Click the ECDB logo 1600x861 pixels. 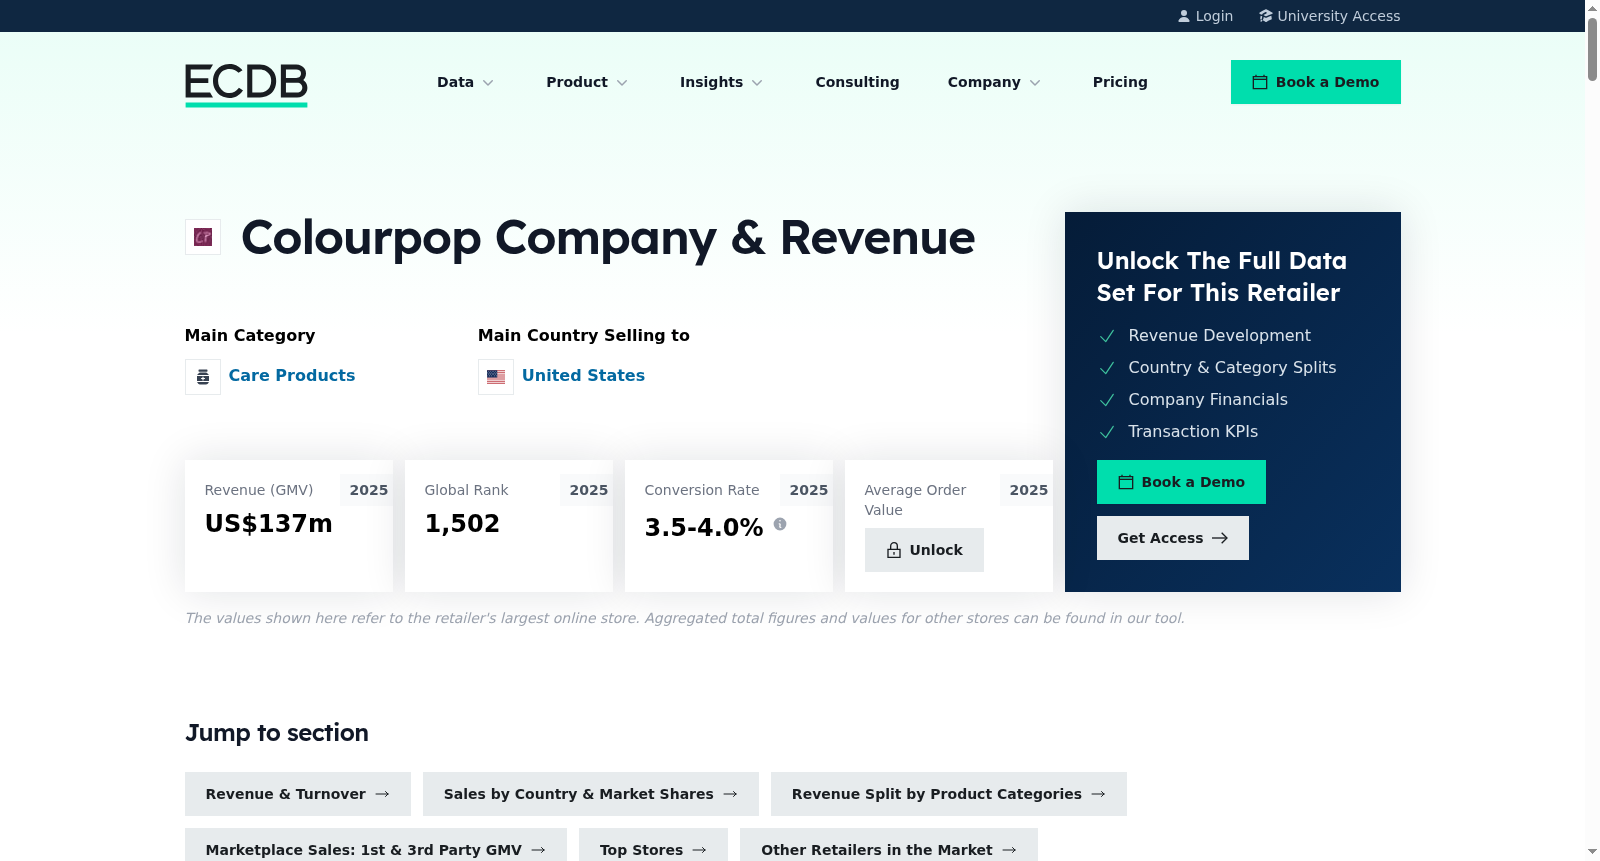tap(246, 85)
